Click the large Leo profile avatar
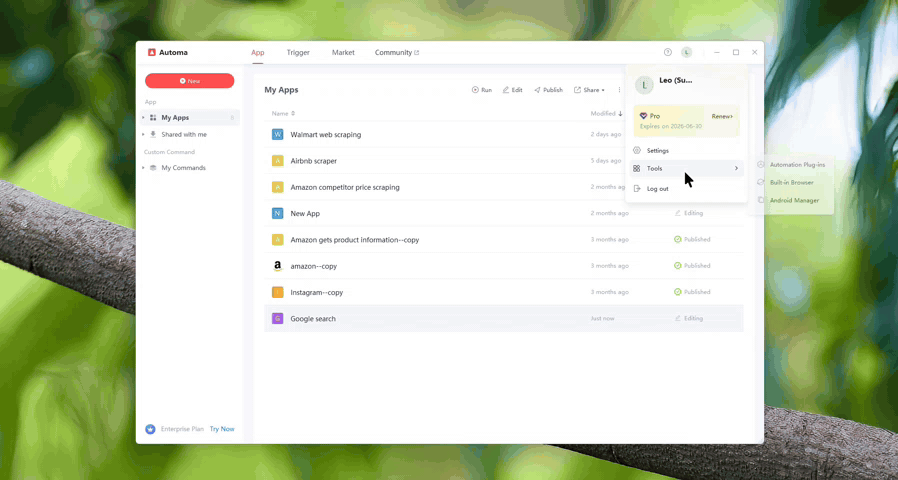The image size is (898, 480). point(644,85)
